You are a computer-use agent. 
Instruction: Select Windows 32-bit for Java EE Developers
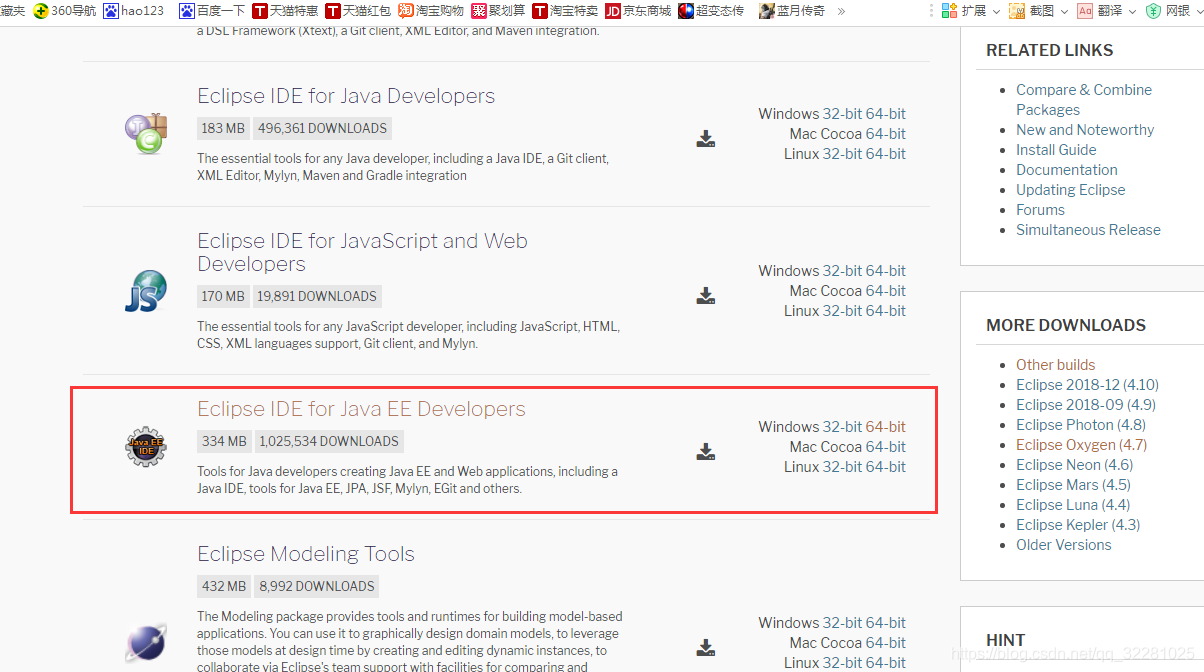tap(842, 427)
